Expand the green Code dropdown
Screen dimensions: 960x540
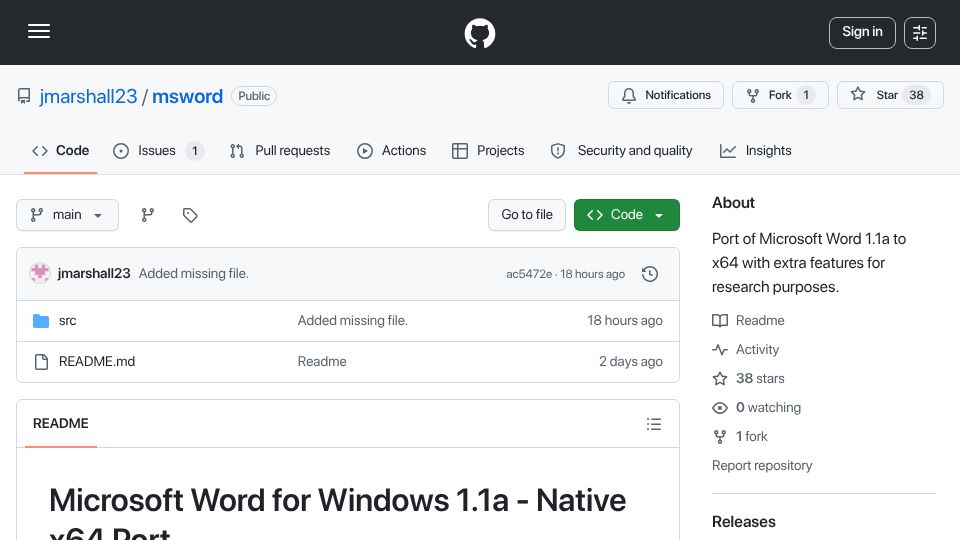(626, 215)
